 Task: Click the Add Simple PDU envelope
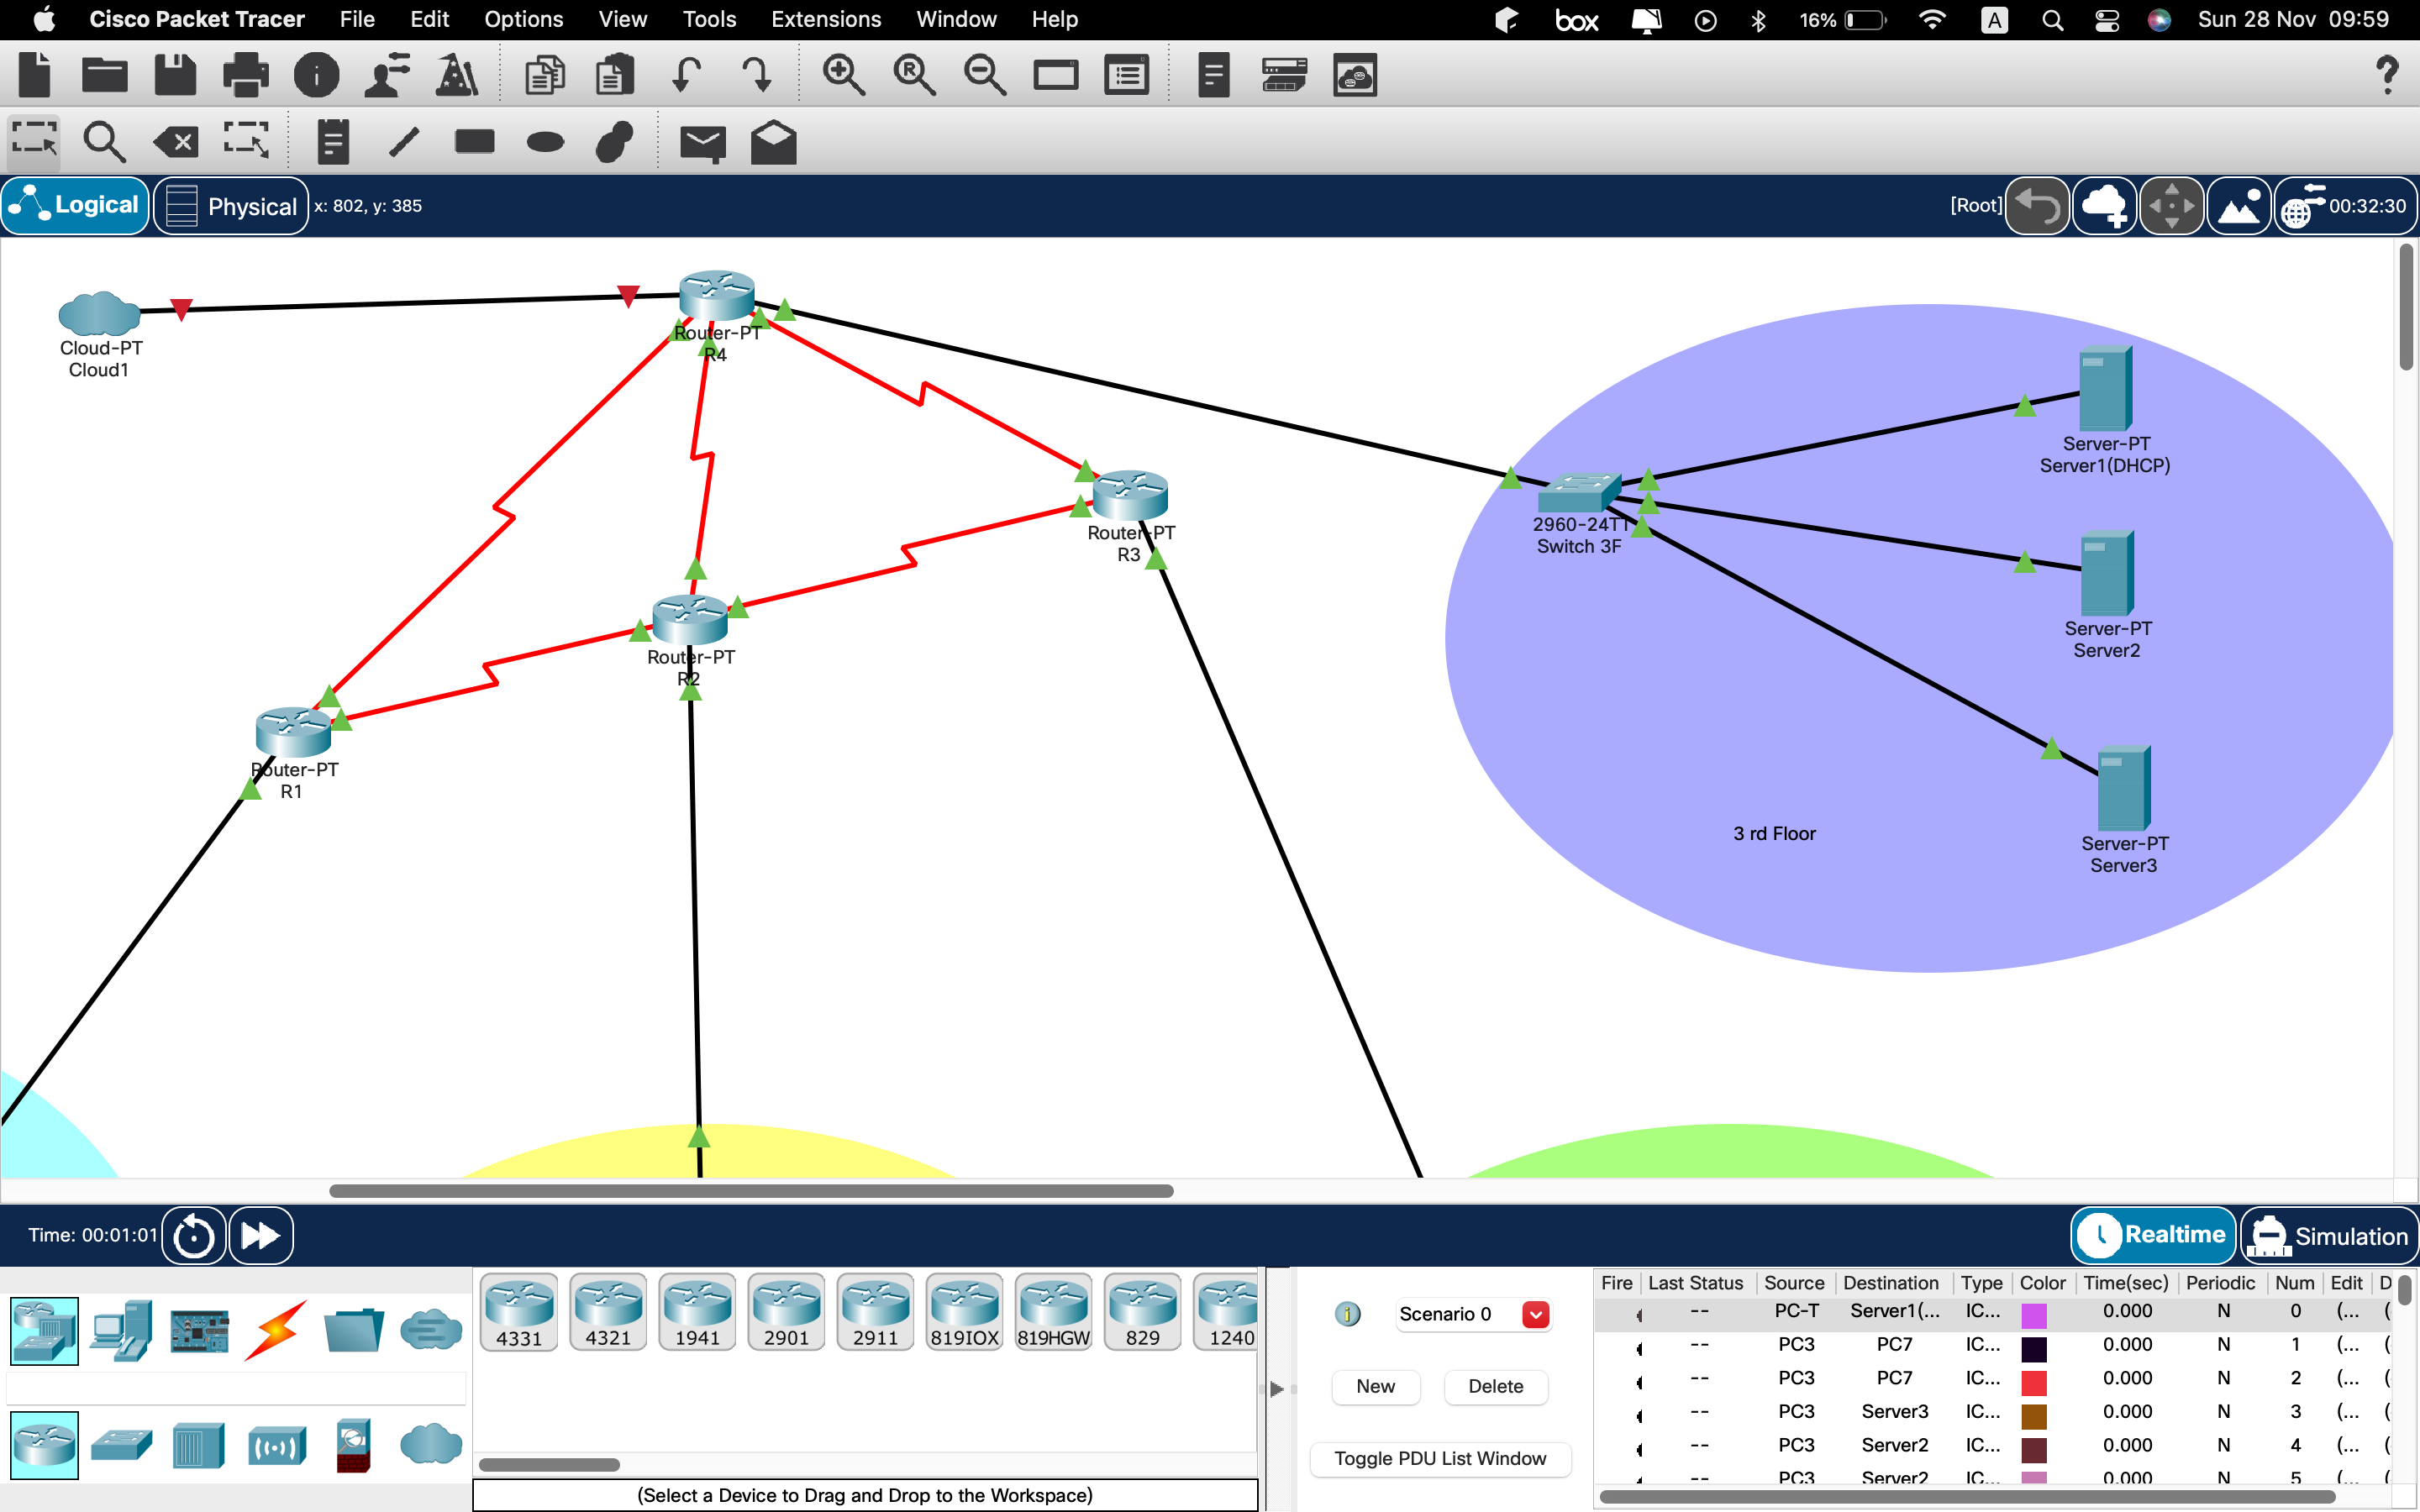702,142
